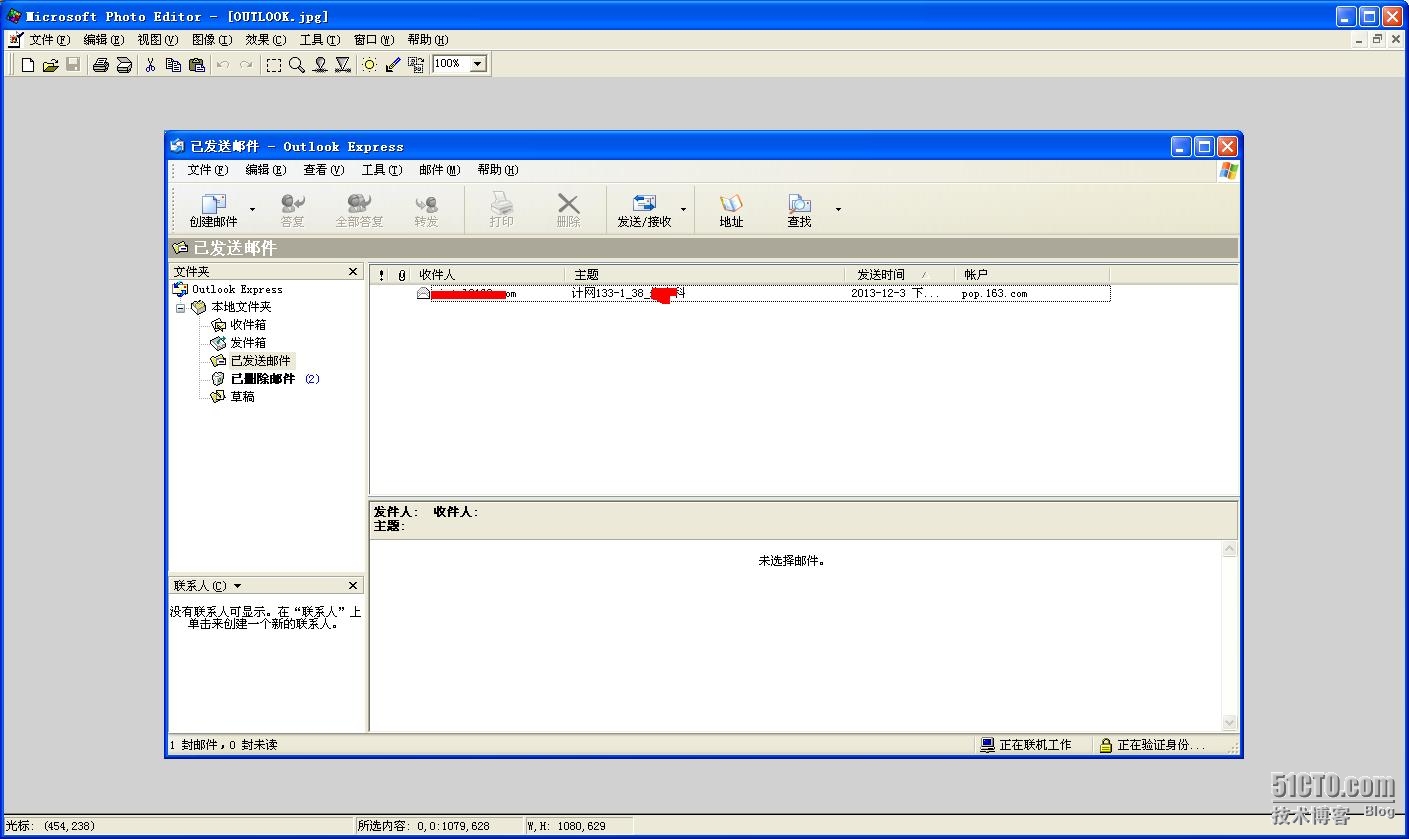1409x839 pixels.
Task: Sort by 发送时间 column header
Action: pyautogui.click(x=900, y=274)
